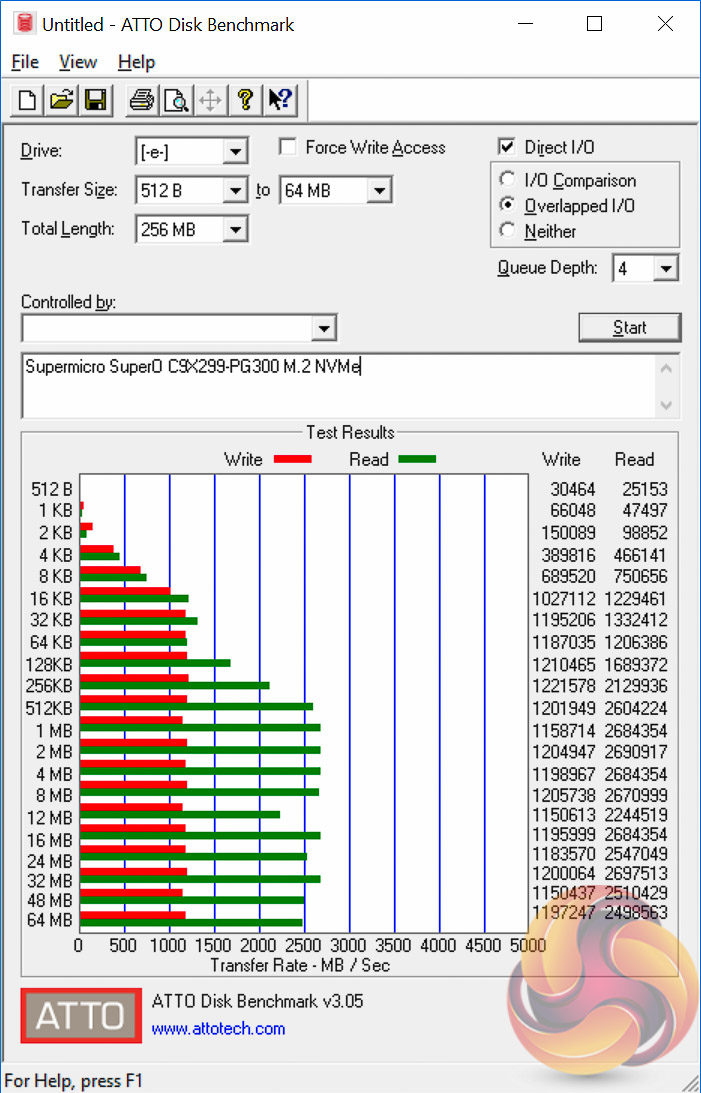Image resolution: width=701 pixels, height=1093 pixels.
Task: Activate context help arrow-question icon
Action: click(x=280, y=100)
